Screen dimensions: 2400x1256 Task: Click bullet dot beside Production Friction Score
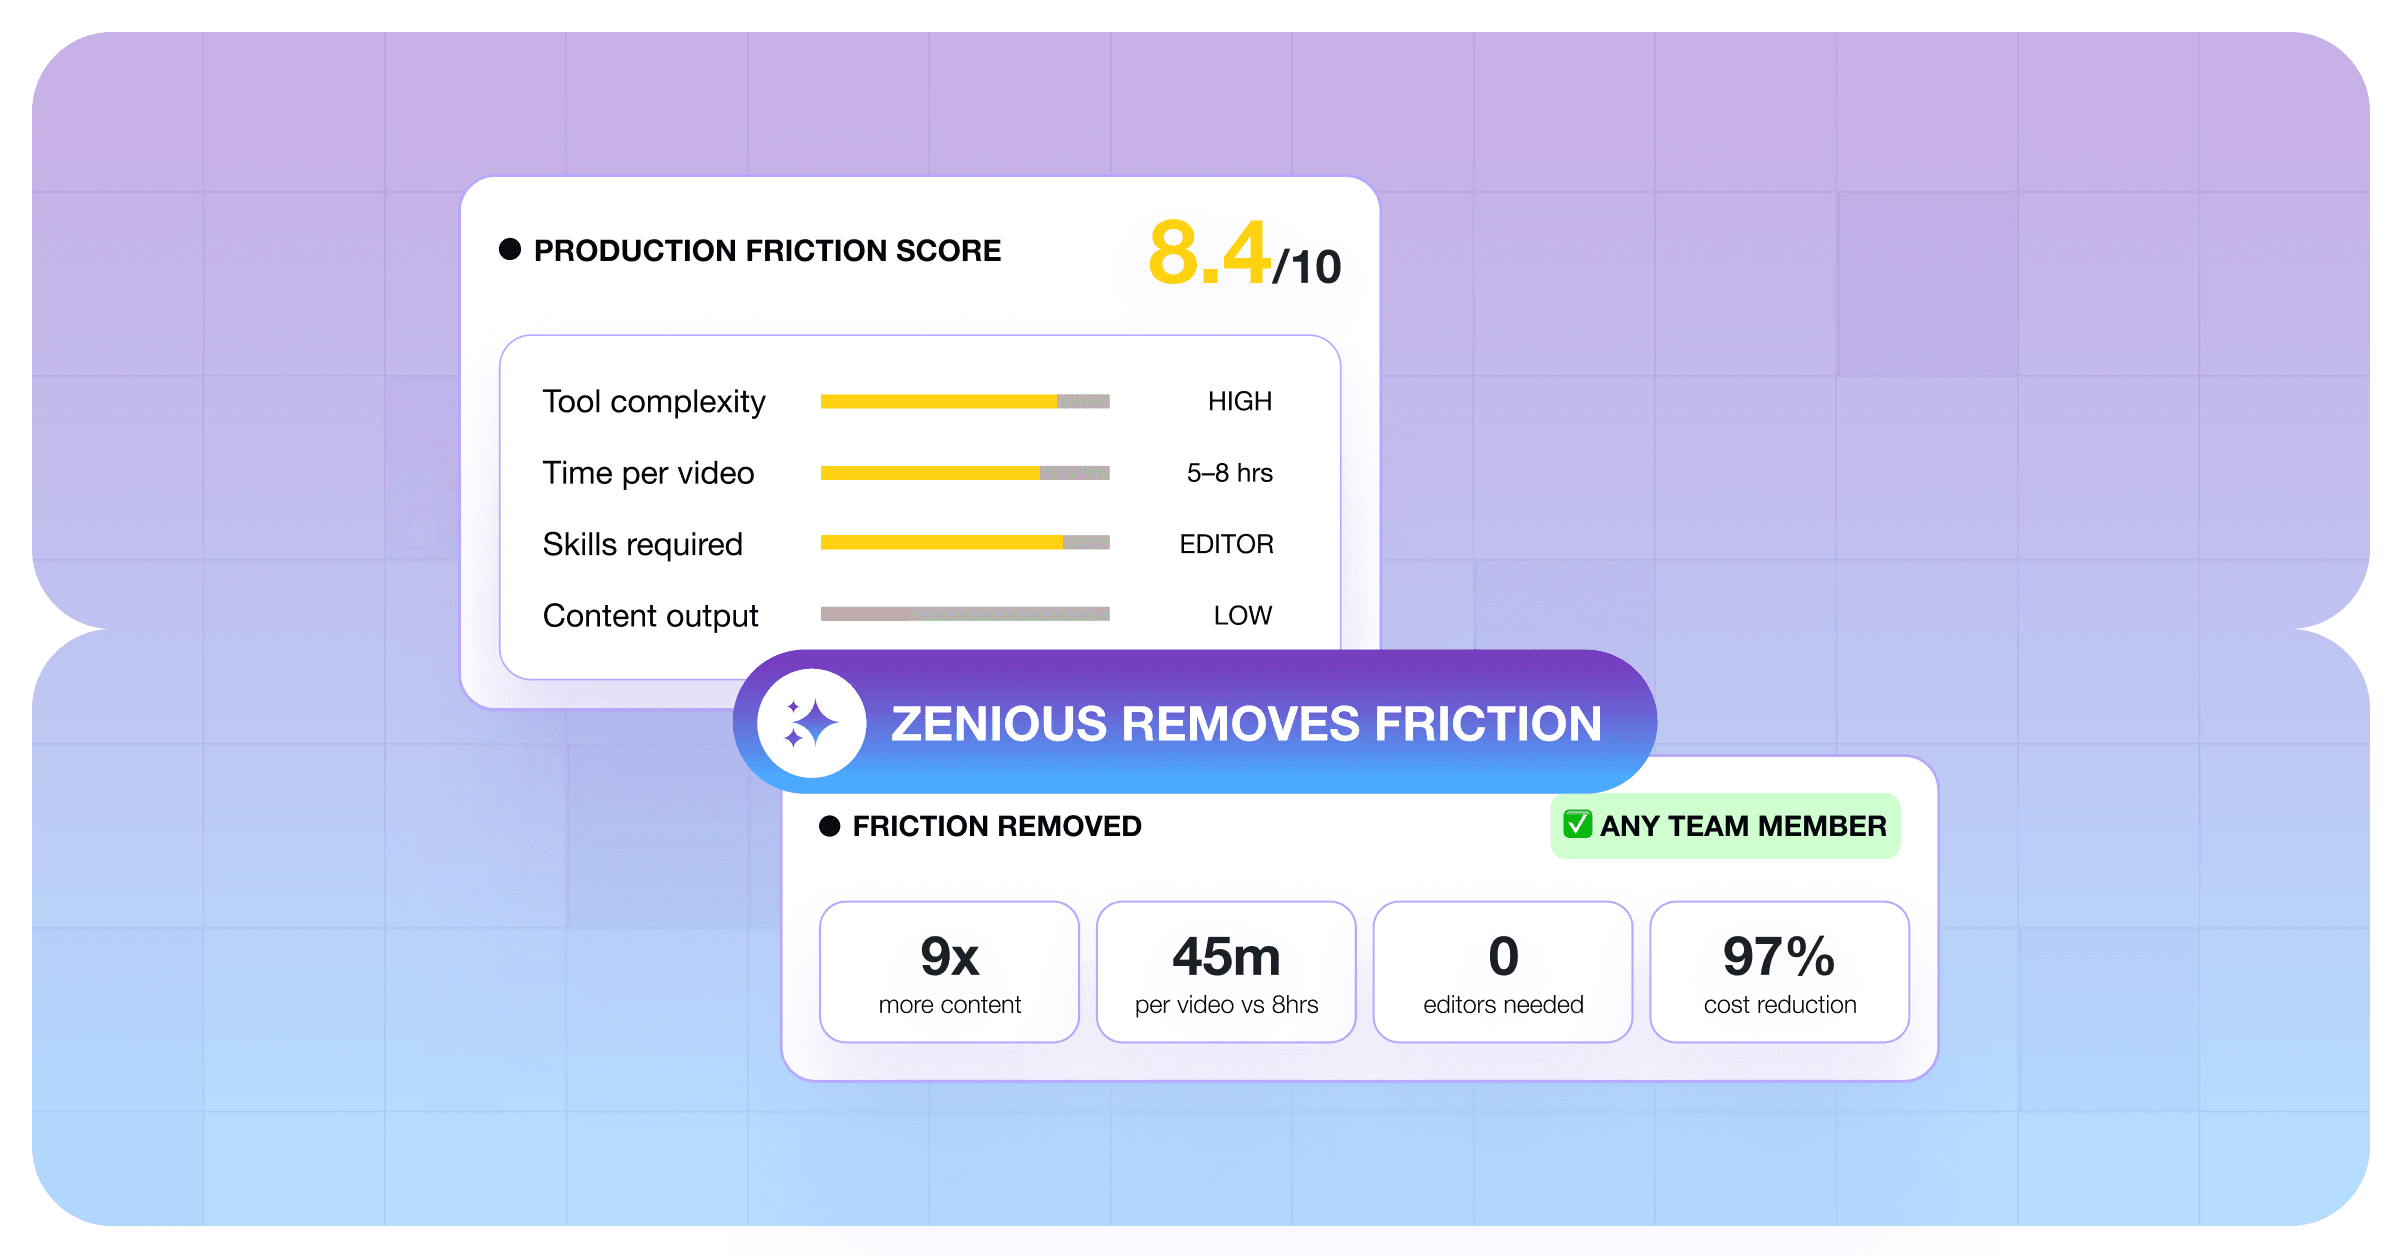pos(510,249)
